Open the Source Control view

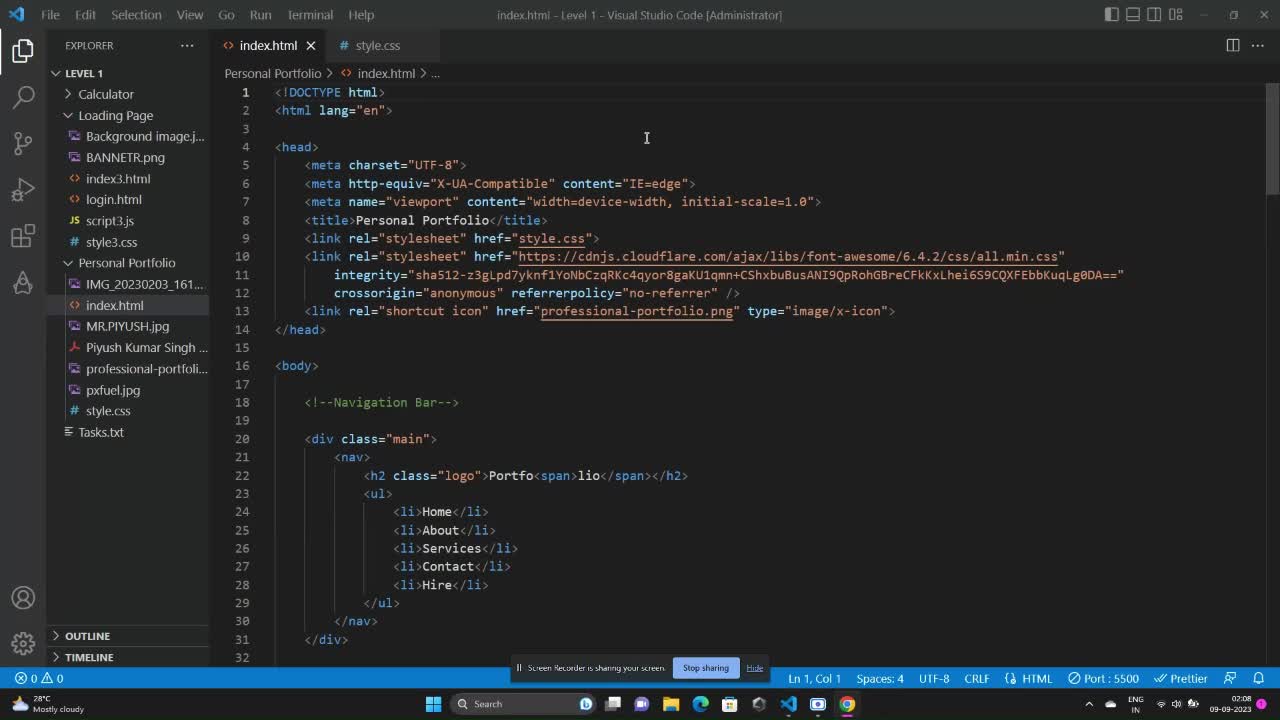click(x=23, y=143)
